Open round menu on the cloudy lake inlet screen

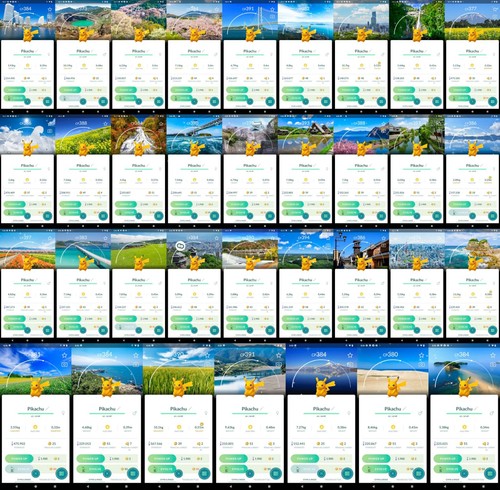click(275, 473)
